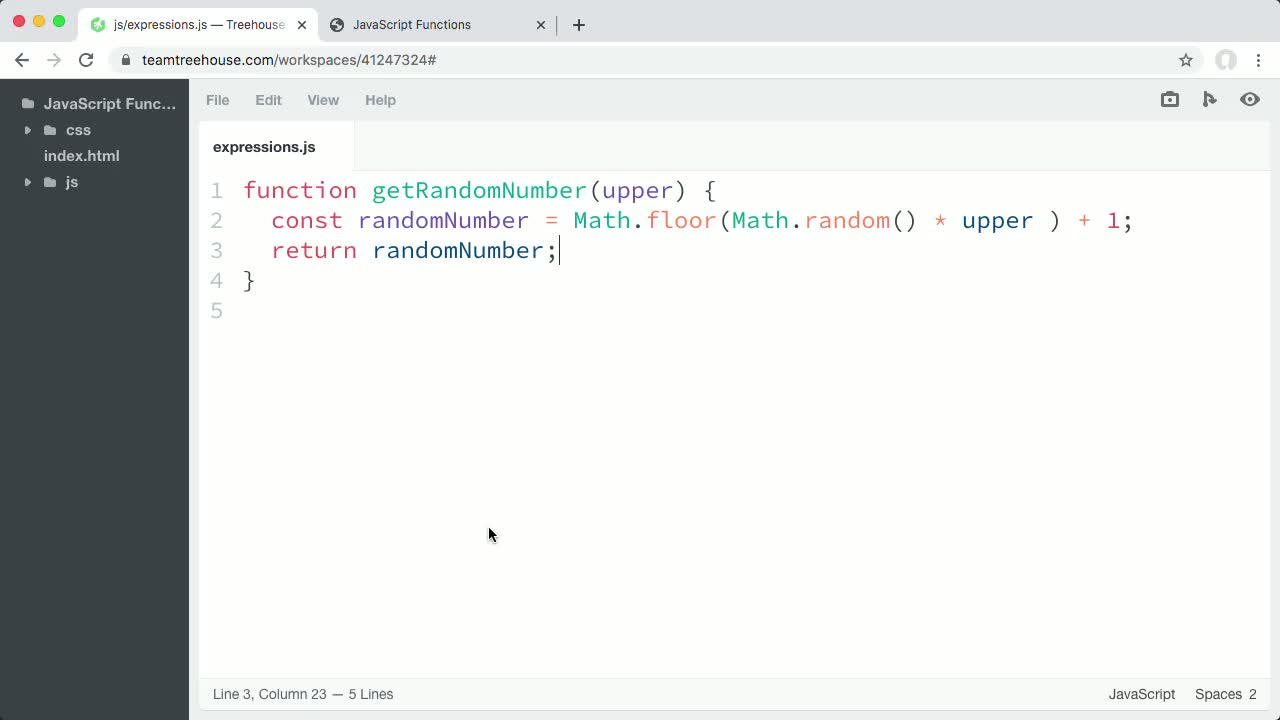Click the css folder icon in the sidebar

coord(51,130)
